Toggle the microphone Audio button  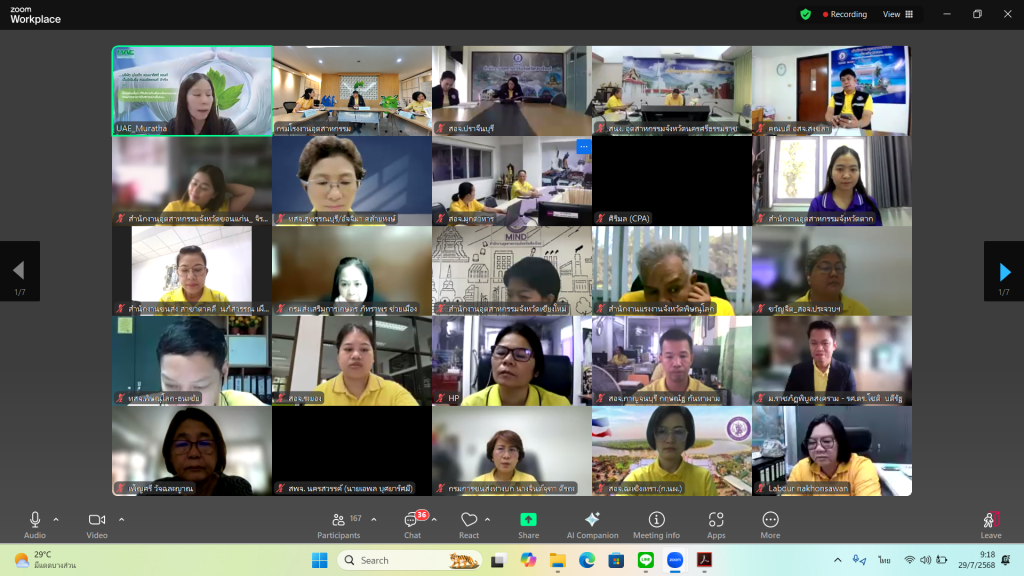pyautogui.click(x=35, y=524)
